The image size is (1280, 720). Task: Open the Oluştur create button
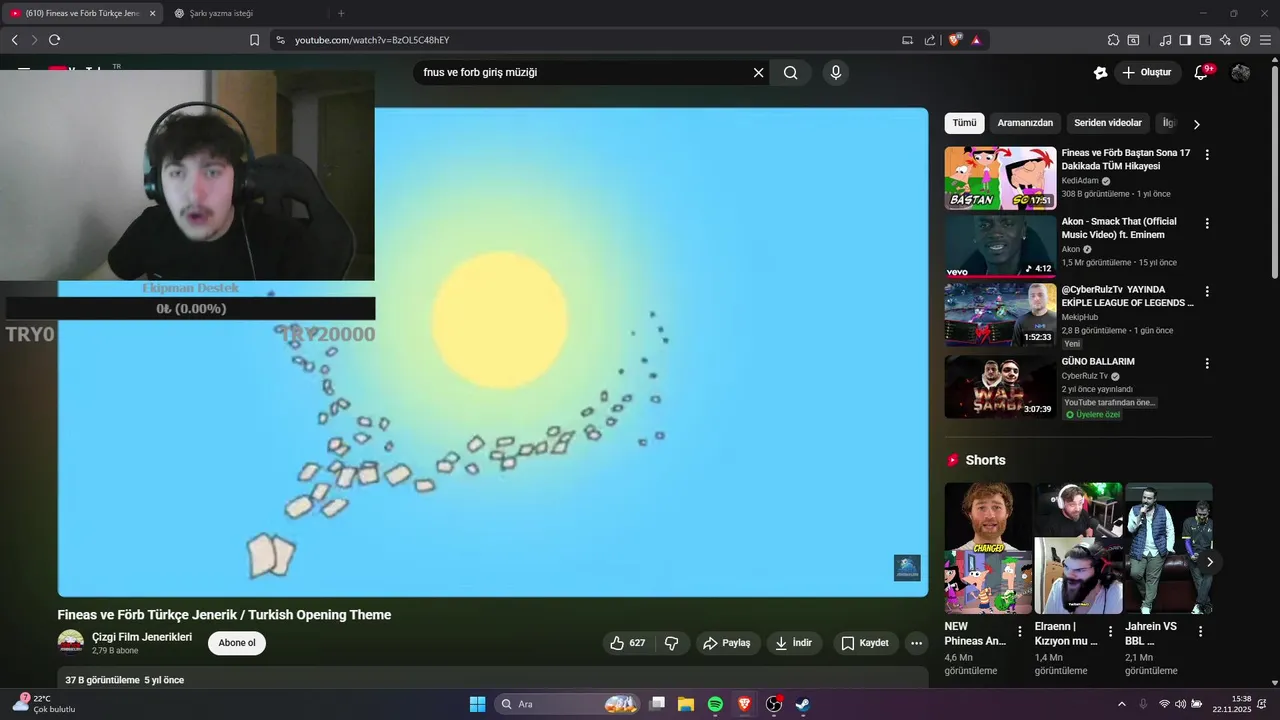[1147, 72]
